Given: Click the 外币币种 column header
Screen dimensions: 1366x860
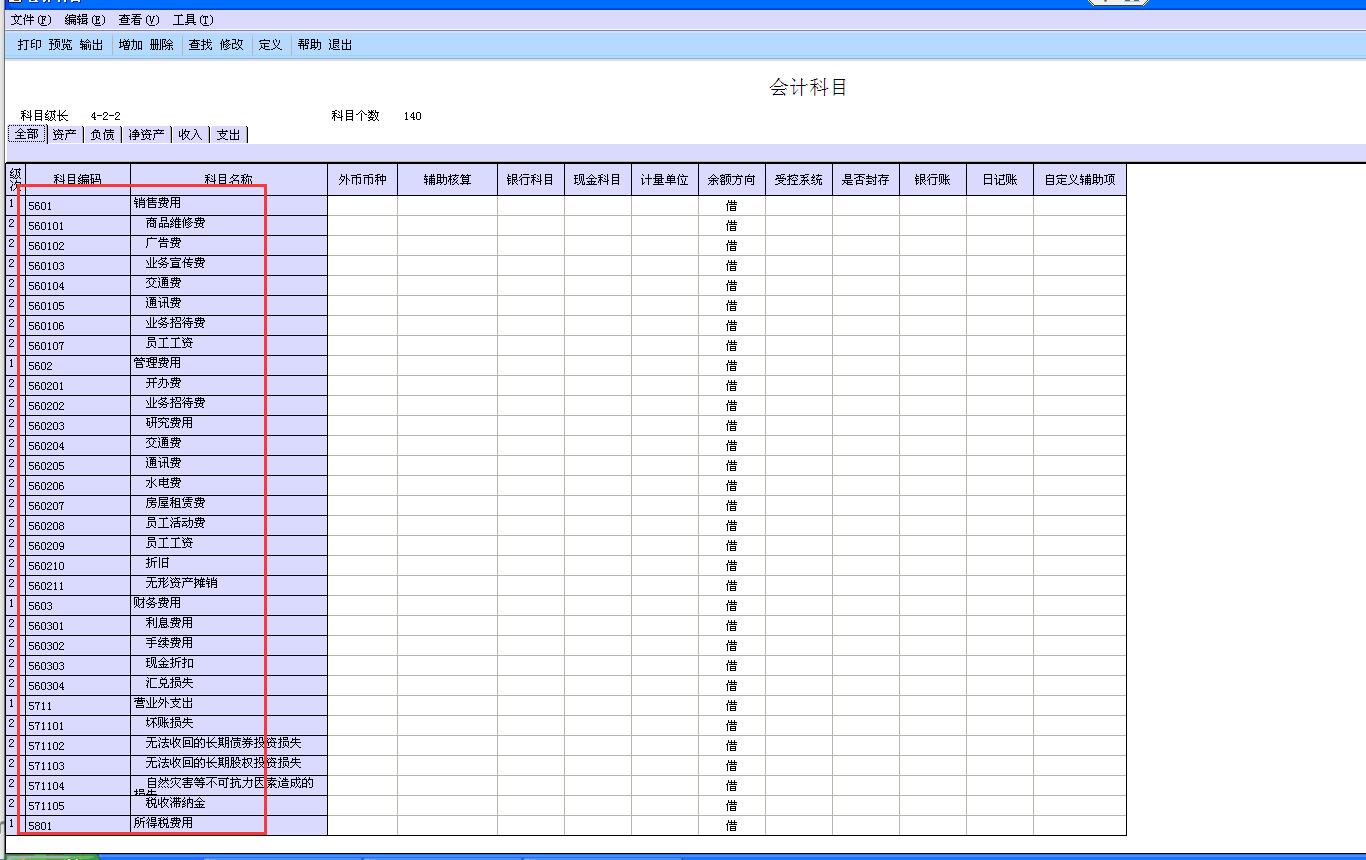Looking at the screenshot, I should tap(362, 180).
